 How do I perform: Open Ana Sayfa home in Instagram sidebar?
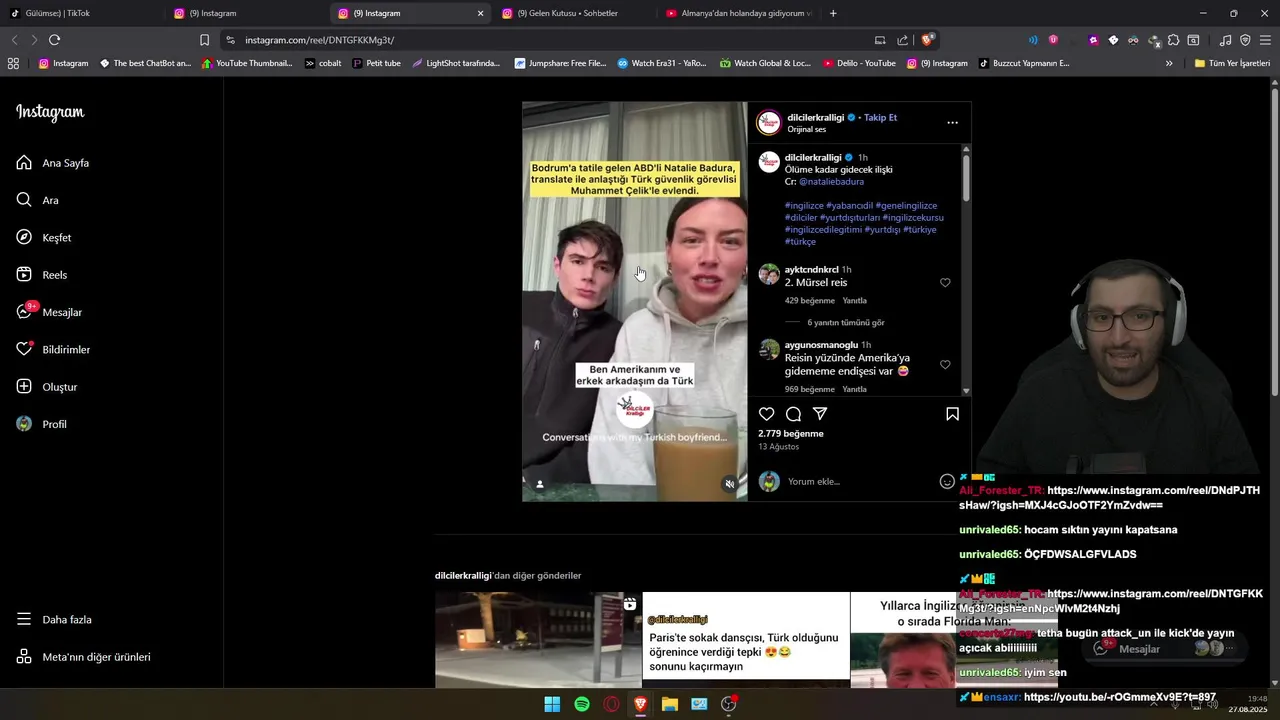[52, 163]
